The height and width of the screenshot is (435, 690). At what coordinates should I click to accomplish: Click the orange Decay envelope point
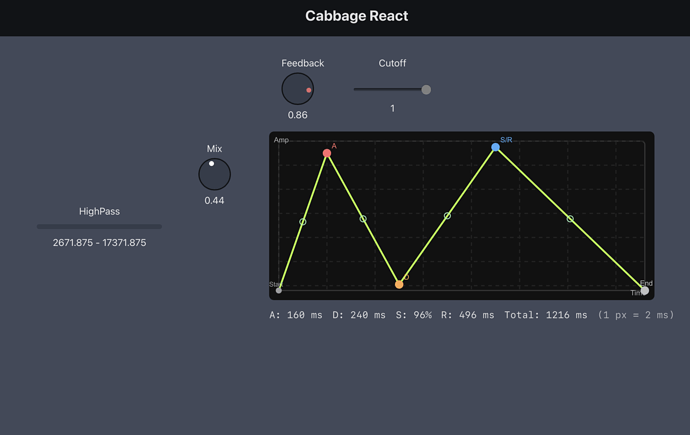point(399,284)
